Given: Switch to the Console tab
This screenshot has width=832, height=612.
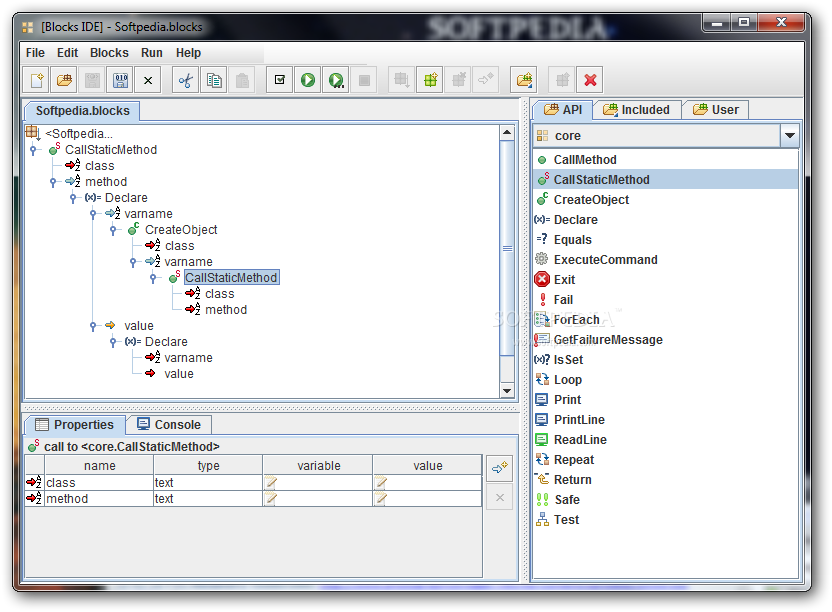Looking at the screenshot, I should (169, 425).
